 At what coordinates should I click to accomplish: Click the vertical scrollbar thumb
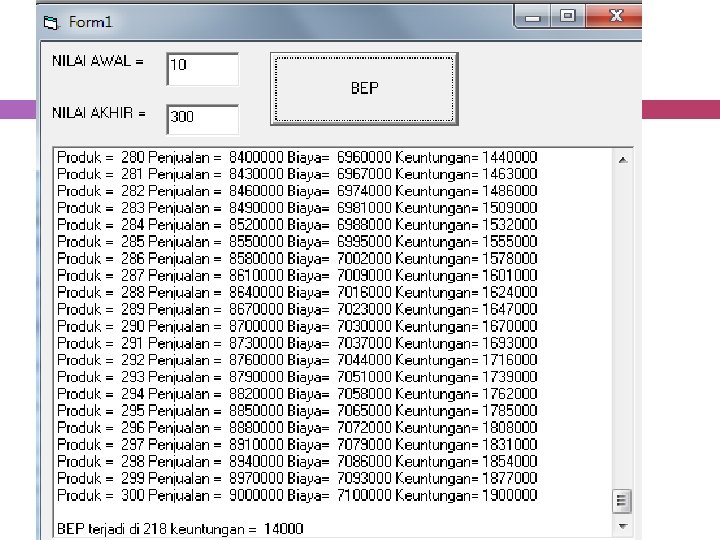pyautogui.click(x=622, y=501)
